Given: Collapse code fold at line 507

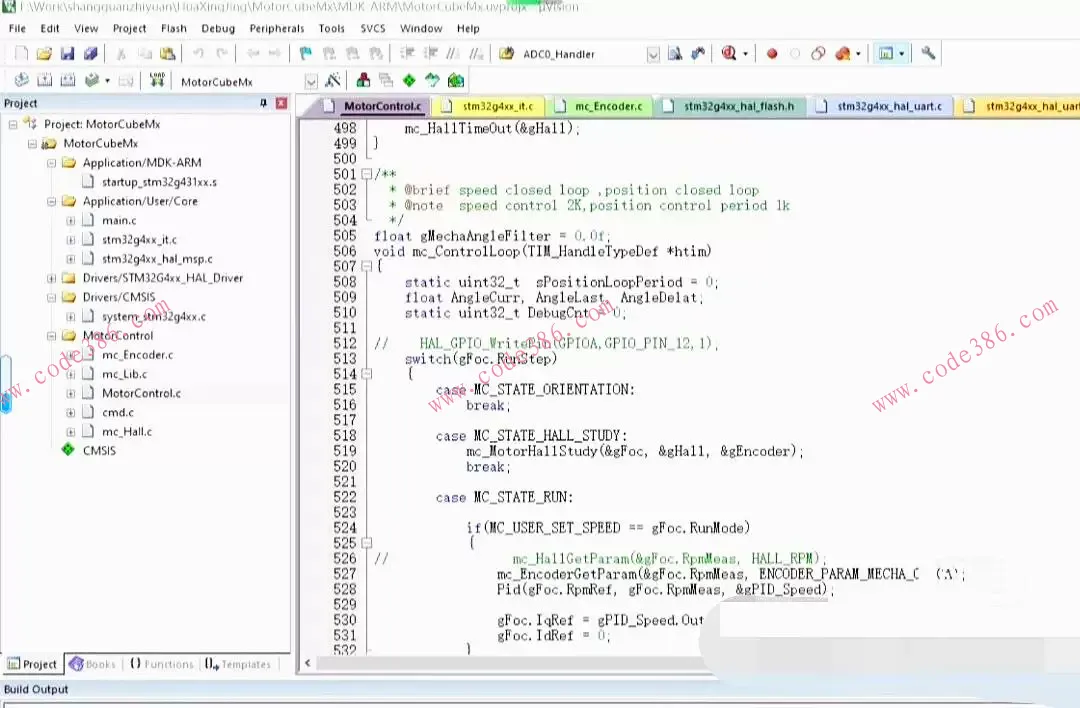Looking at the screenshot, I should click(366, 267).
